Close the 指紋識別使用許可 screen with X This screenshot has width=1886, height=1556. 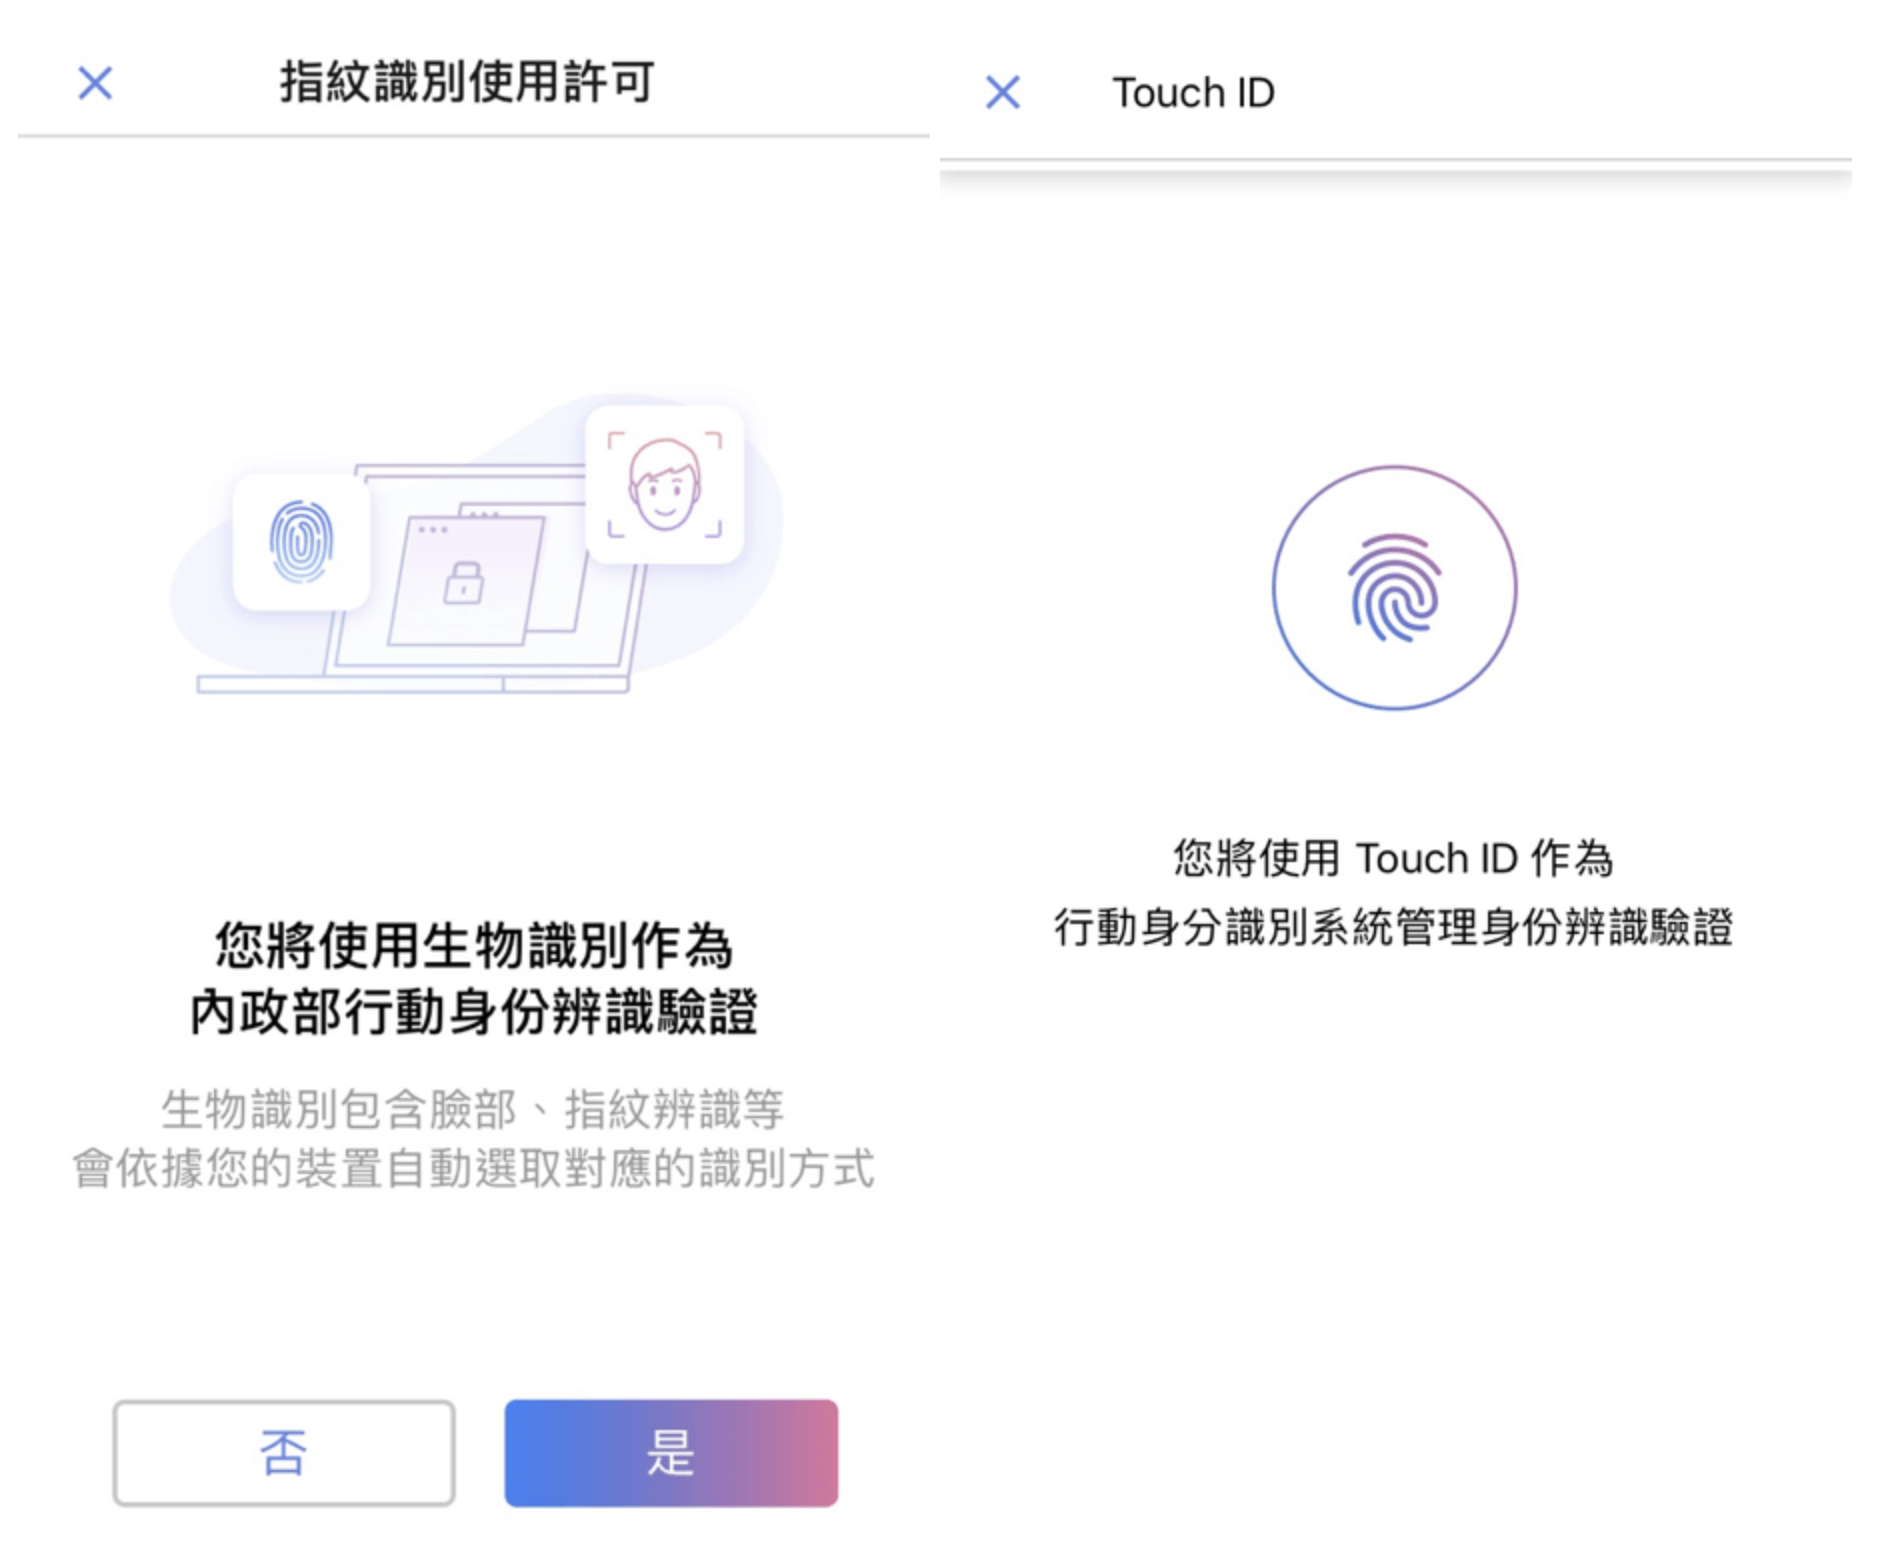tap(95, 83)
